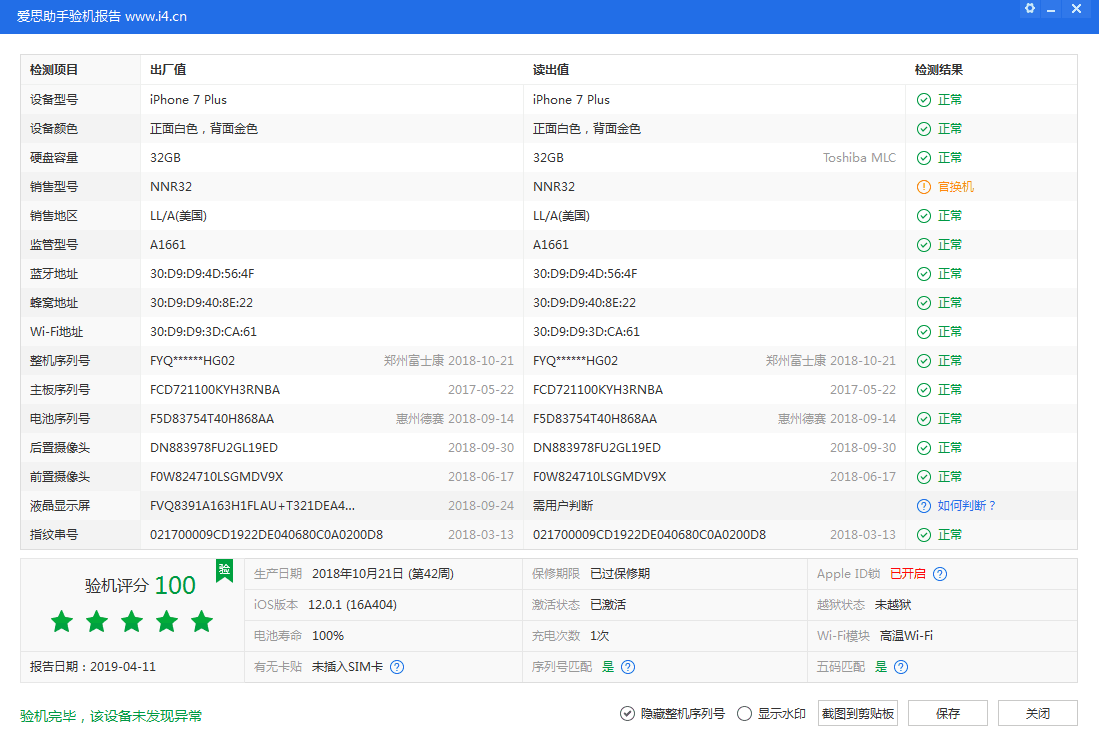Click 报告日期：2019-04-11 text
The width and height of the screenshot is (1099, 732).
point(93,667)
